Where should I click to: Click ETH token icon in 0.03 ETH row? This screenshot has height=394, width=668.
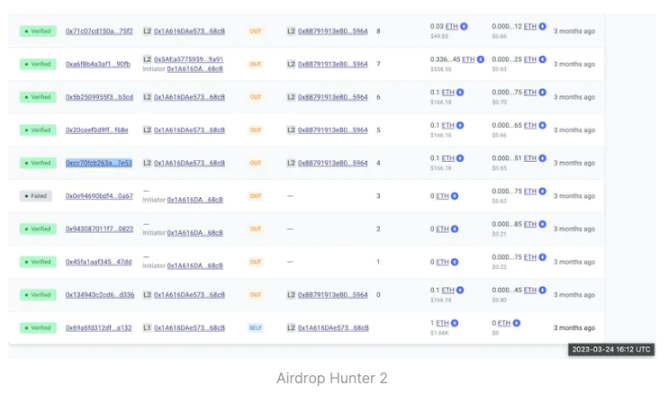(464, 26)
